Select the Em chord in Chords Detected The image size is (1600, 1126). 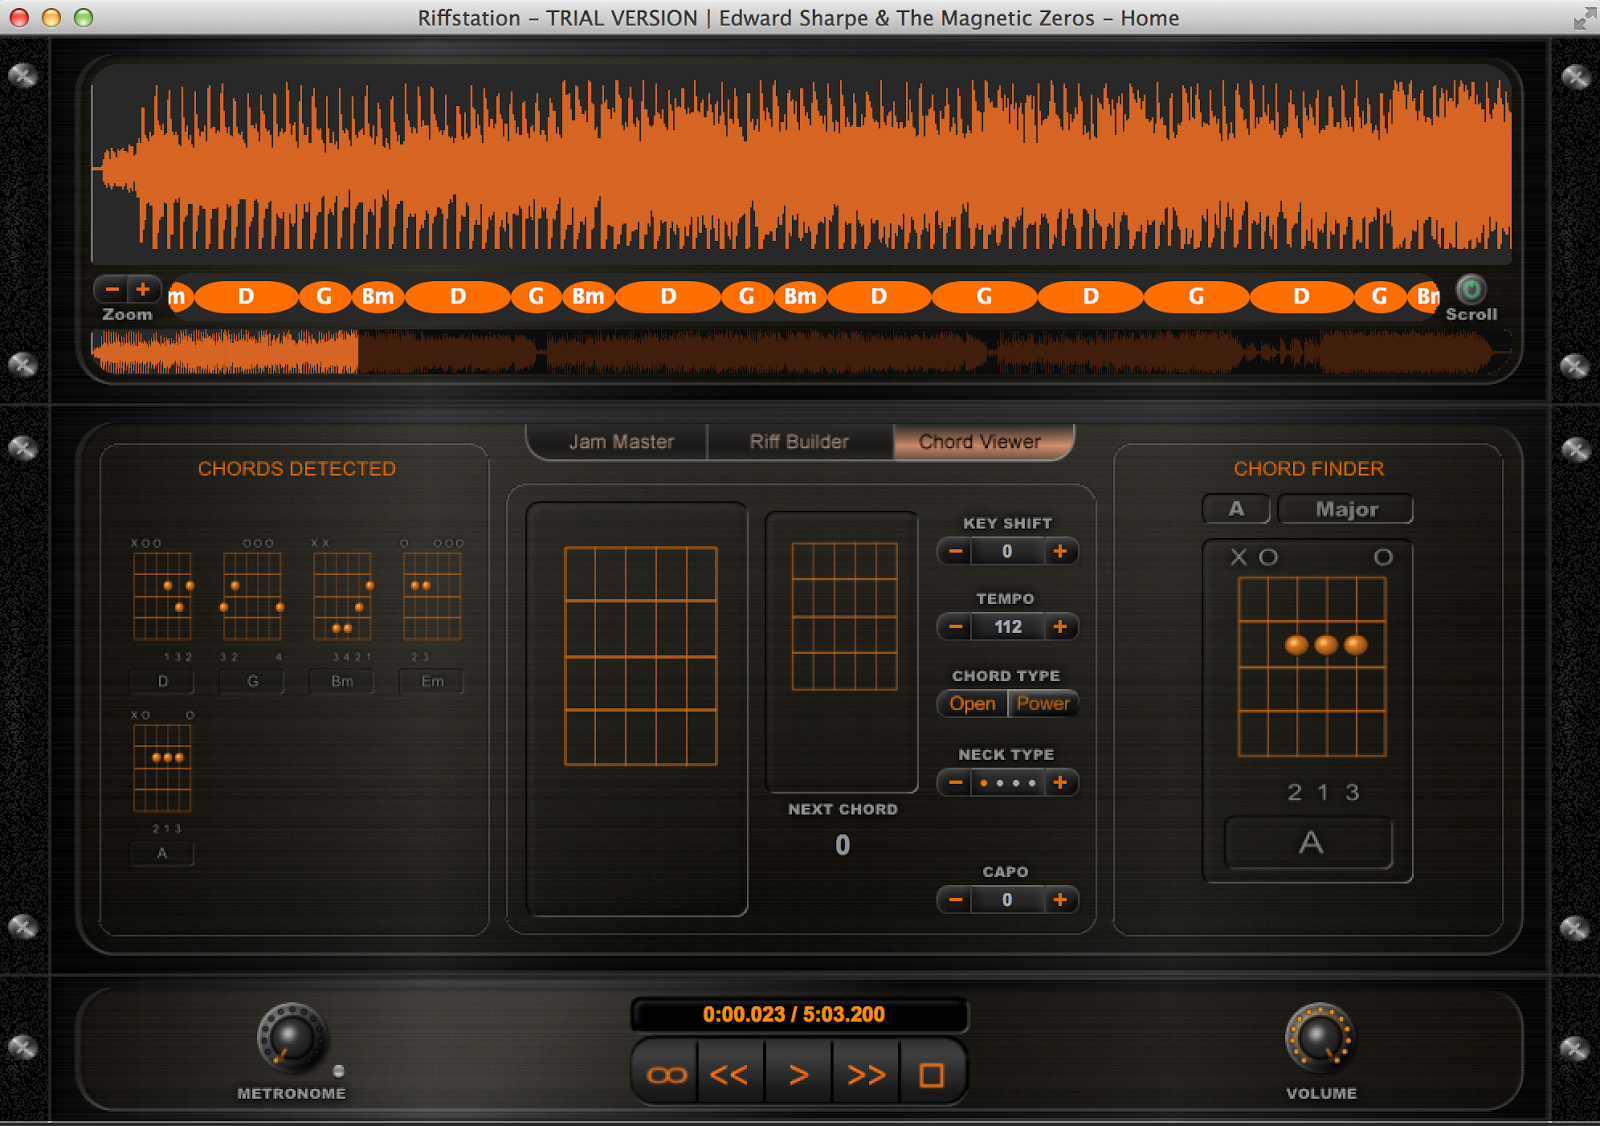coord(432,681)
